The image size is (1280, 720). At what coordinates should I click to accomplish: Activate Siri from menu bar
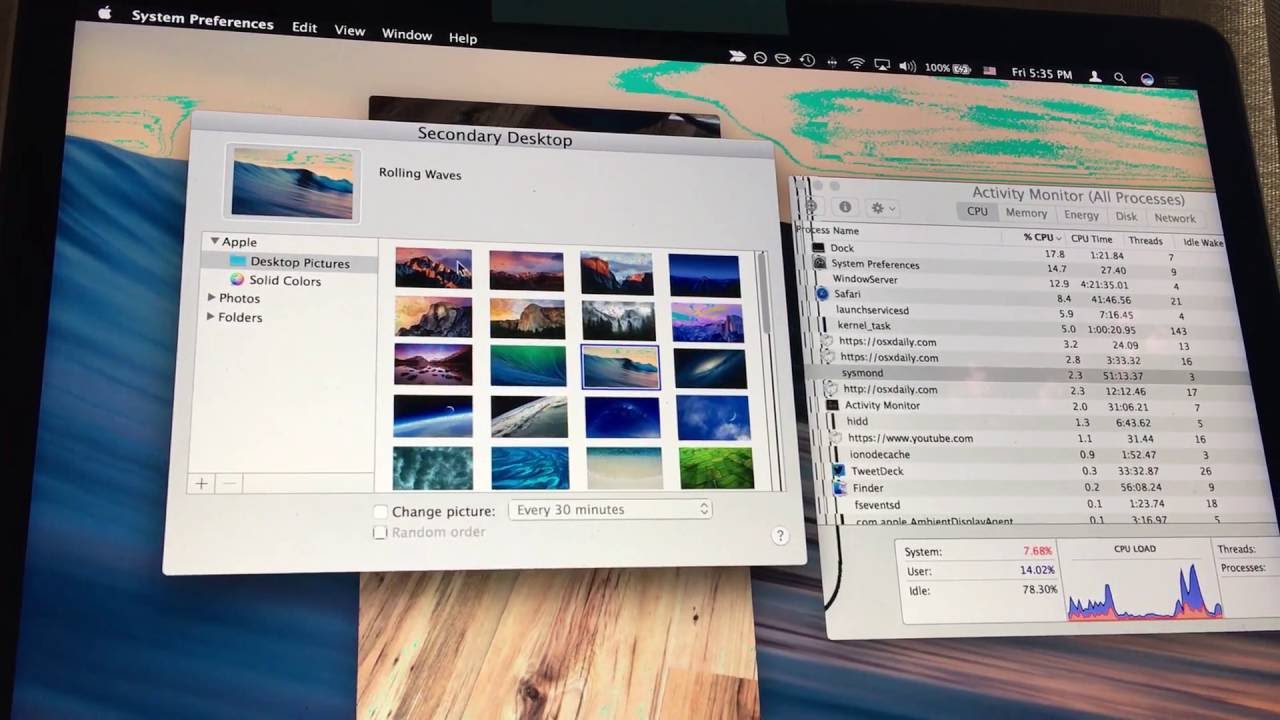tap(1147, 79)
